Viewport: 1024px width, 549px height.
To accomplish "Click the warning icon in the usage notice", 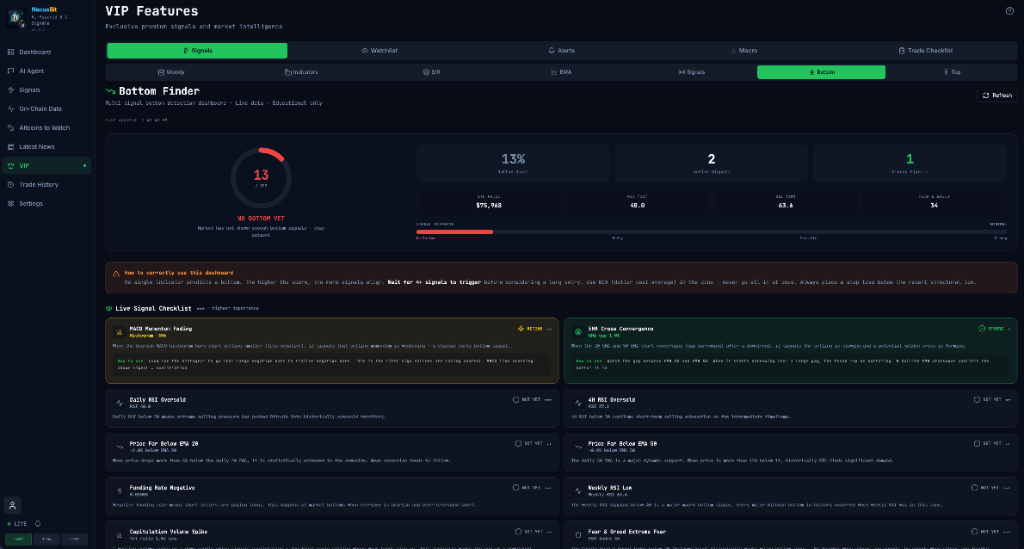I will (x=116, y=274).
